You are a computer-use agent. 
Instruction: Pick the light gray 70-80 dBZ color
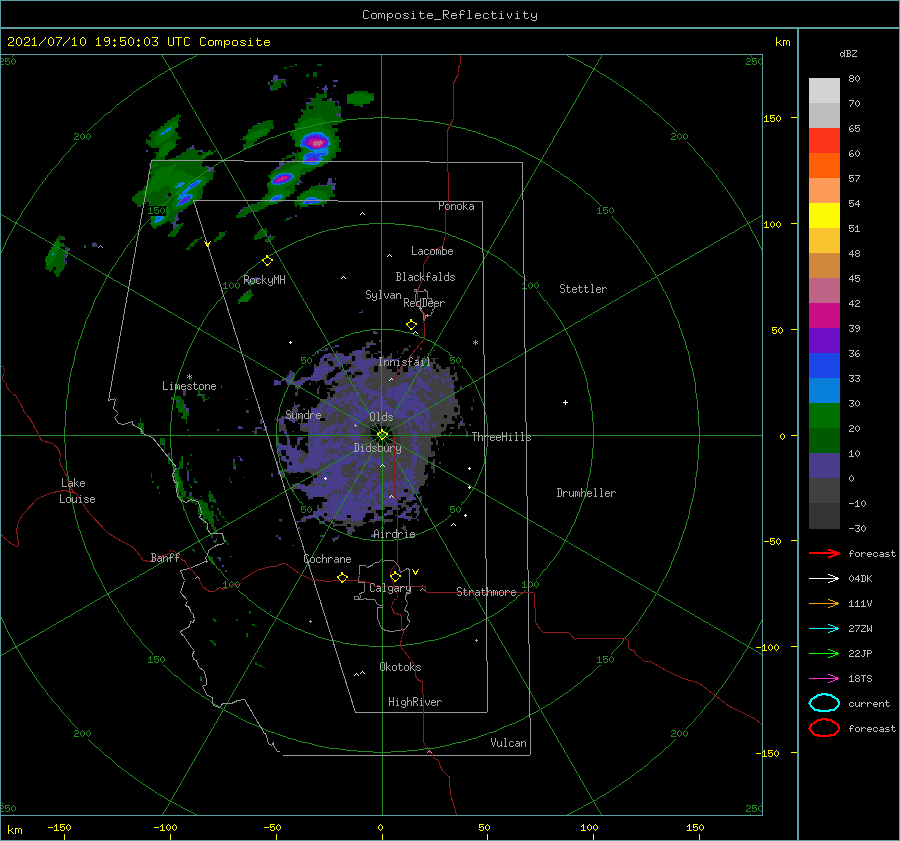824,91
